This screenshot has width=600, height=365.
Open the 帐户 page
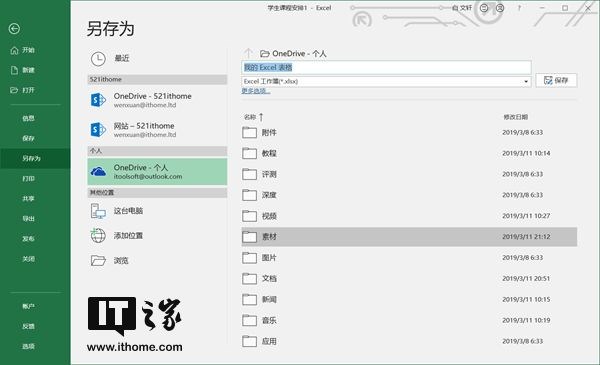(28, 306)
